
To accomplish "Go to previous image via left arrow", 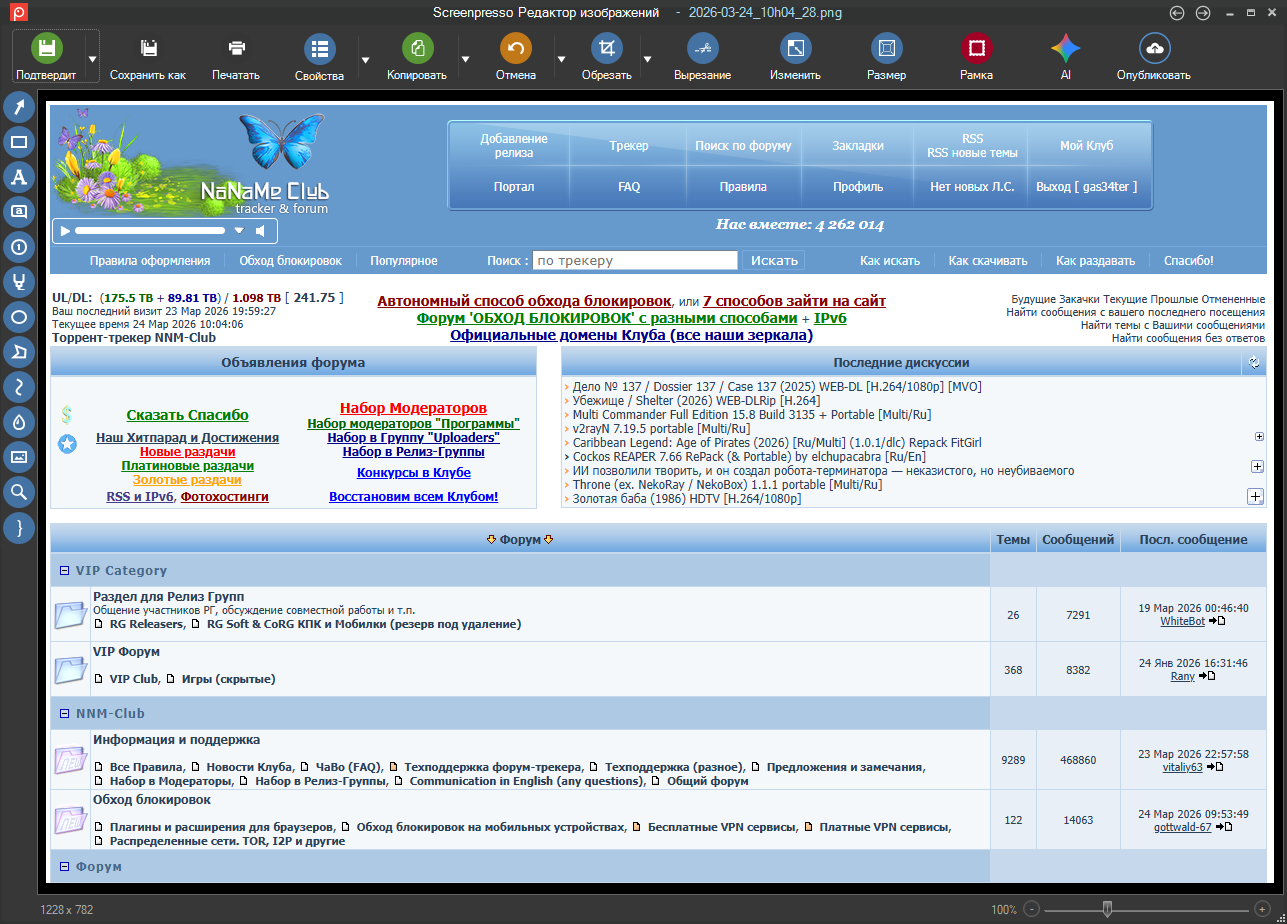I will (1177, 13).
